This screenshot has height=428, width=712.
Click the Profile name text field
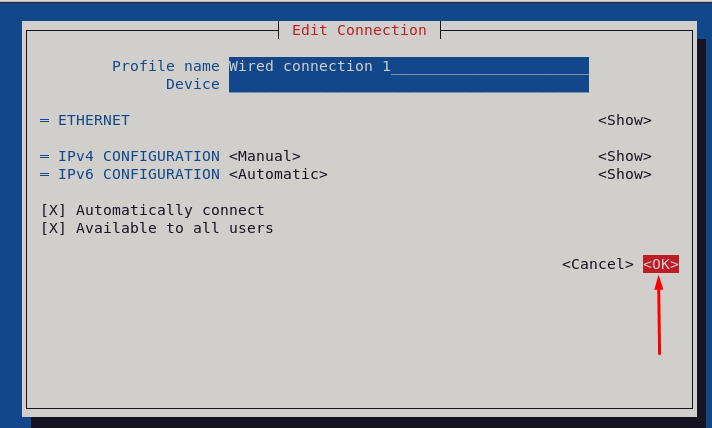point(409,66)
